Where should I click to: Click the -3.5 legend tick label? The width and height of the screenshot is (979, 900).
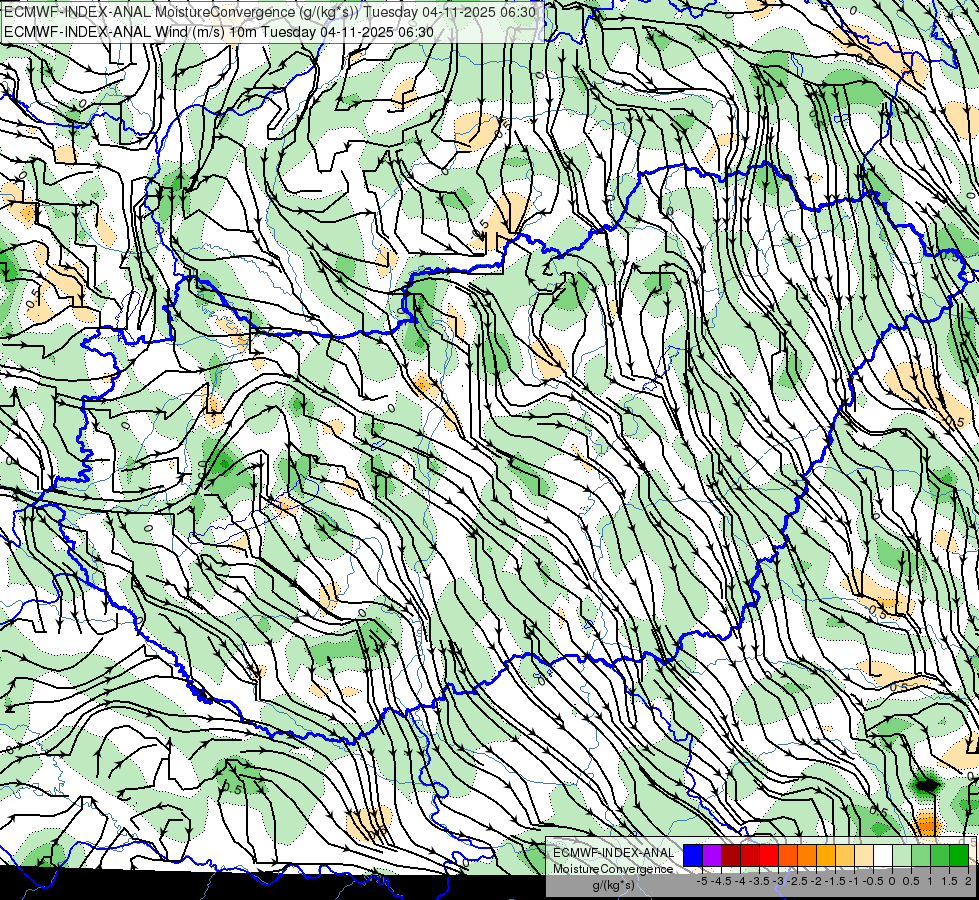click(759, 881)
